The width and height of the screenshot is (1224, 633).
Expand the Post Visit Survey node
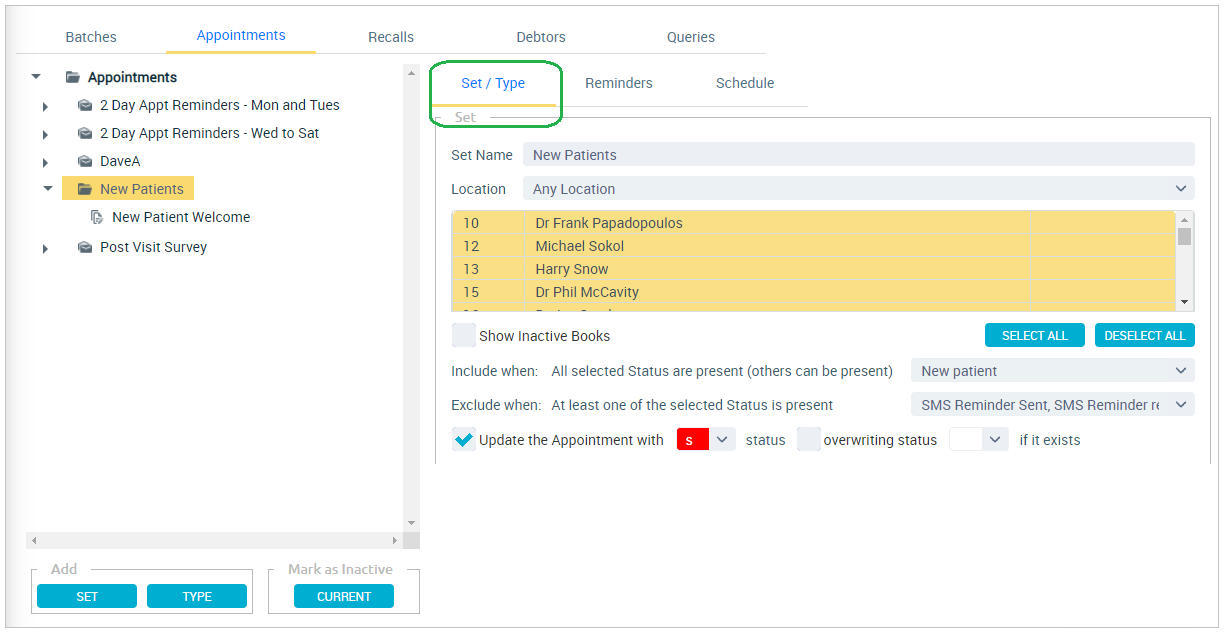pos(45,248)
